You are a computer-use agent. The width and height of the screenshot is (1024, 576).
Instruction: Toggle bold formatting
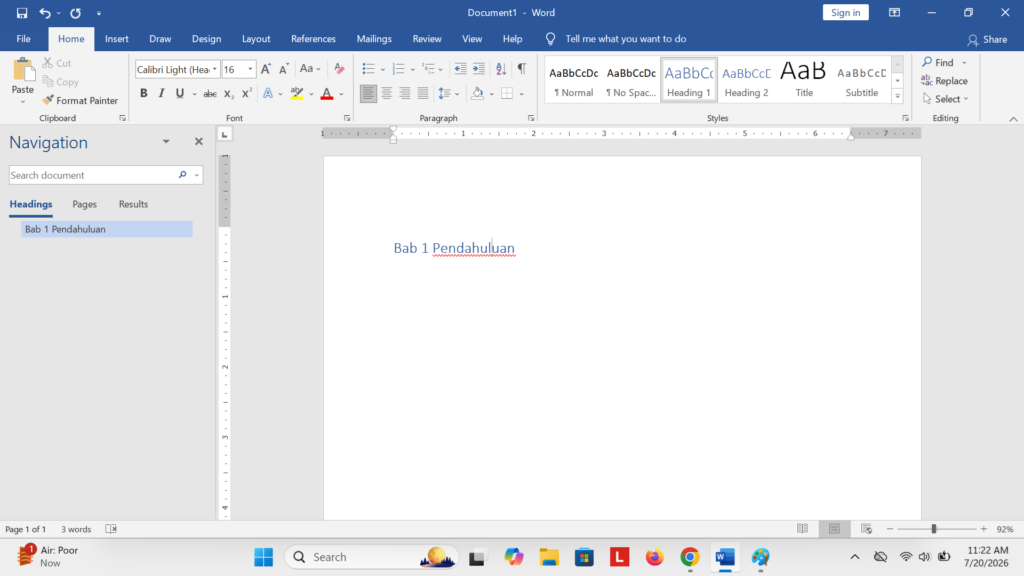point(144,94)
